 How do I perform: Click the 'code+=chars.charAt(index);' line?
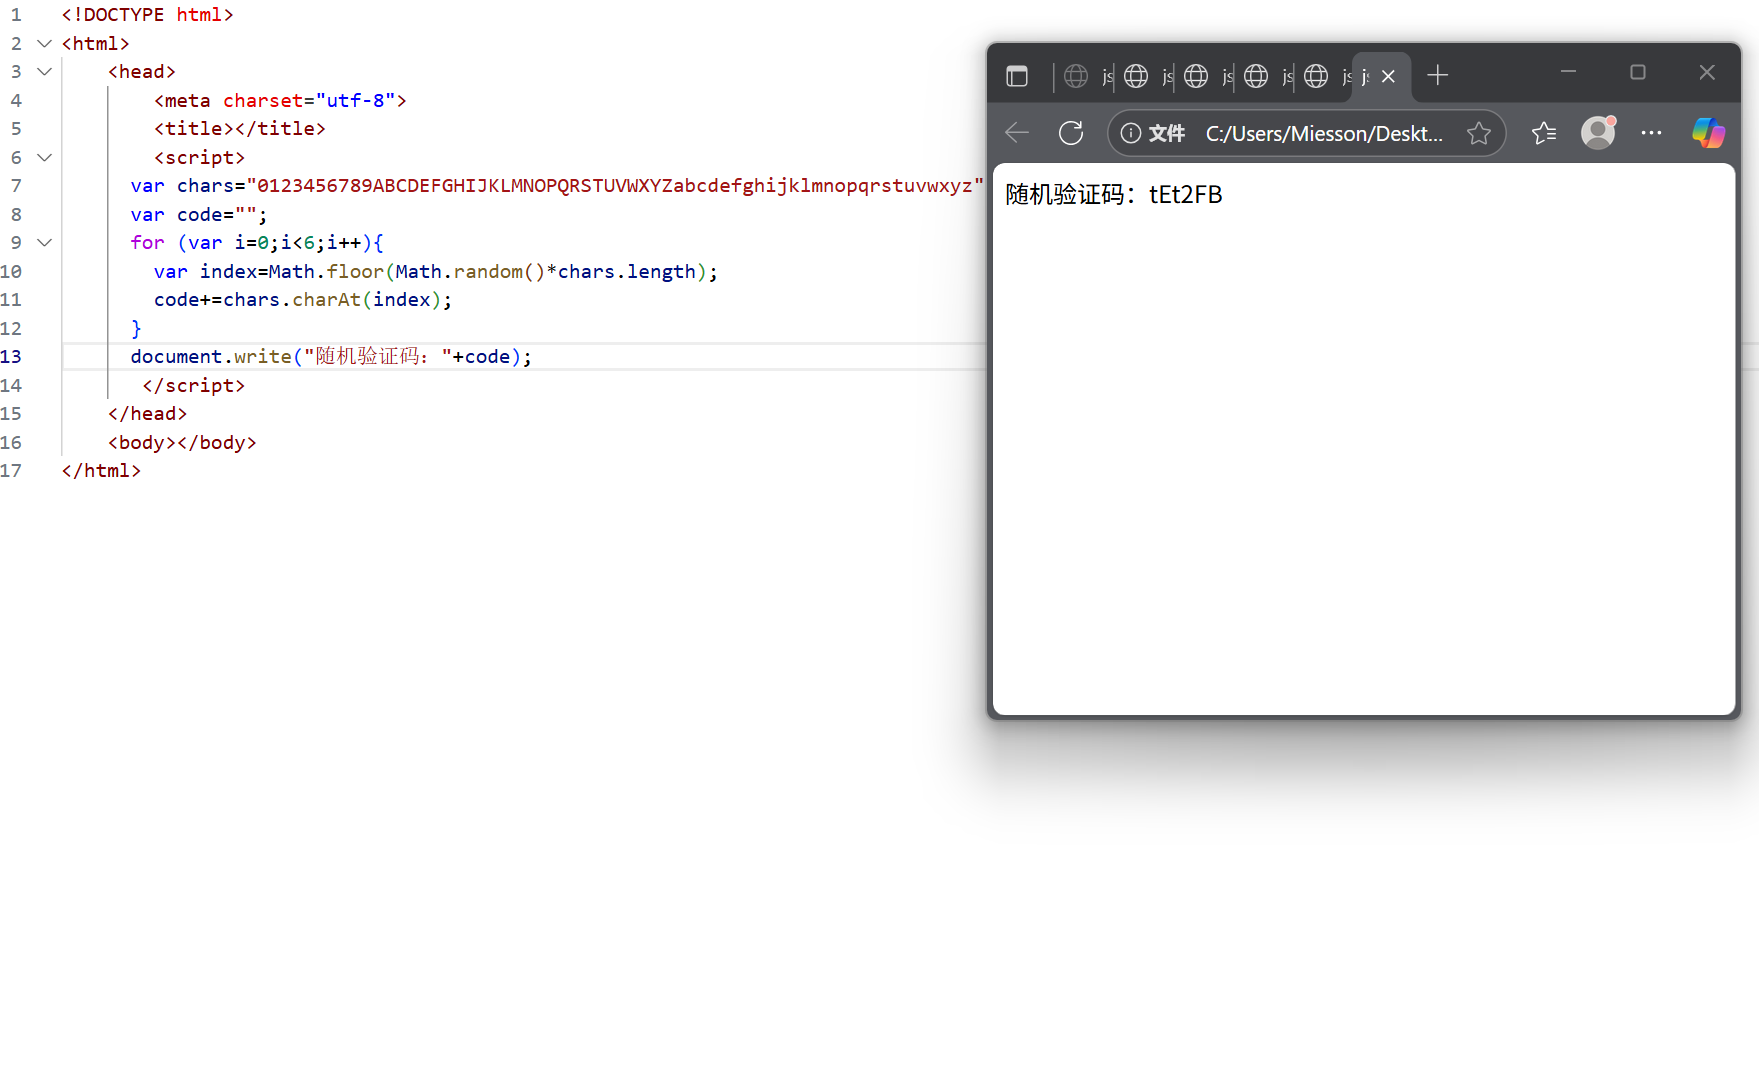coord(303,299)
